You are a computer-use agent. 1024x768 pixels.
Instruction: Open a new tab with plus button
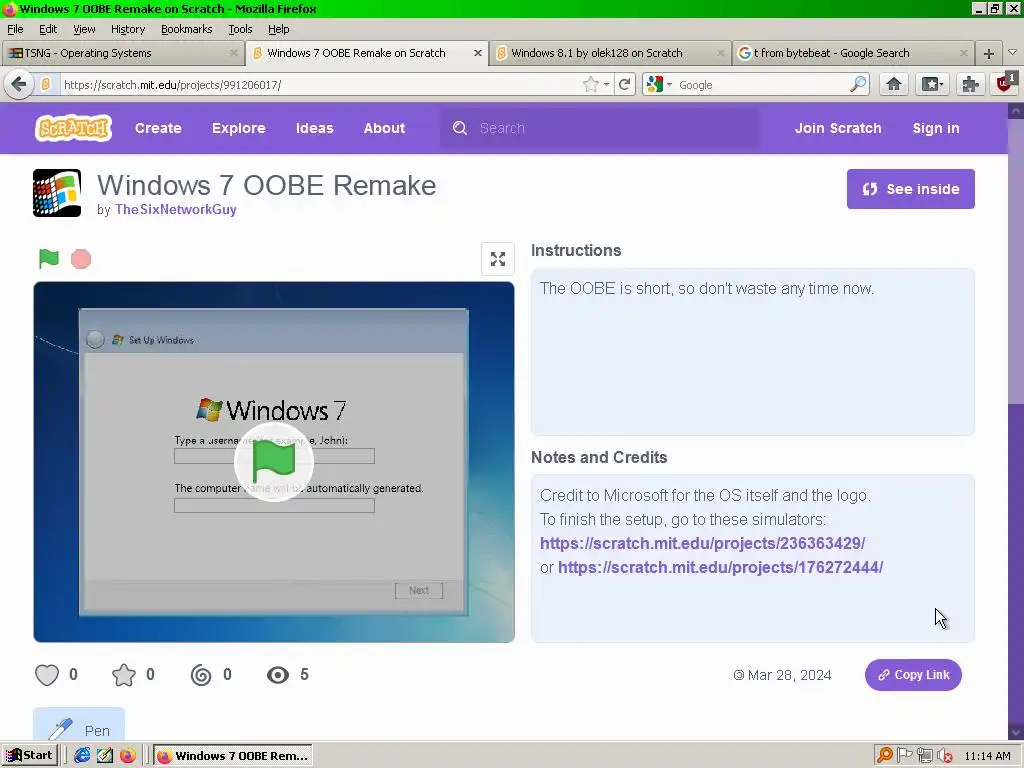click(x=989, y=54)
